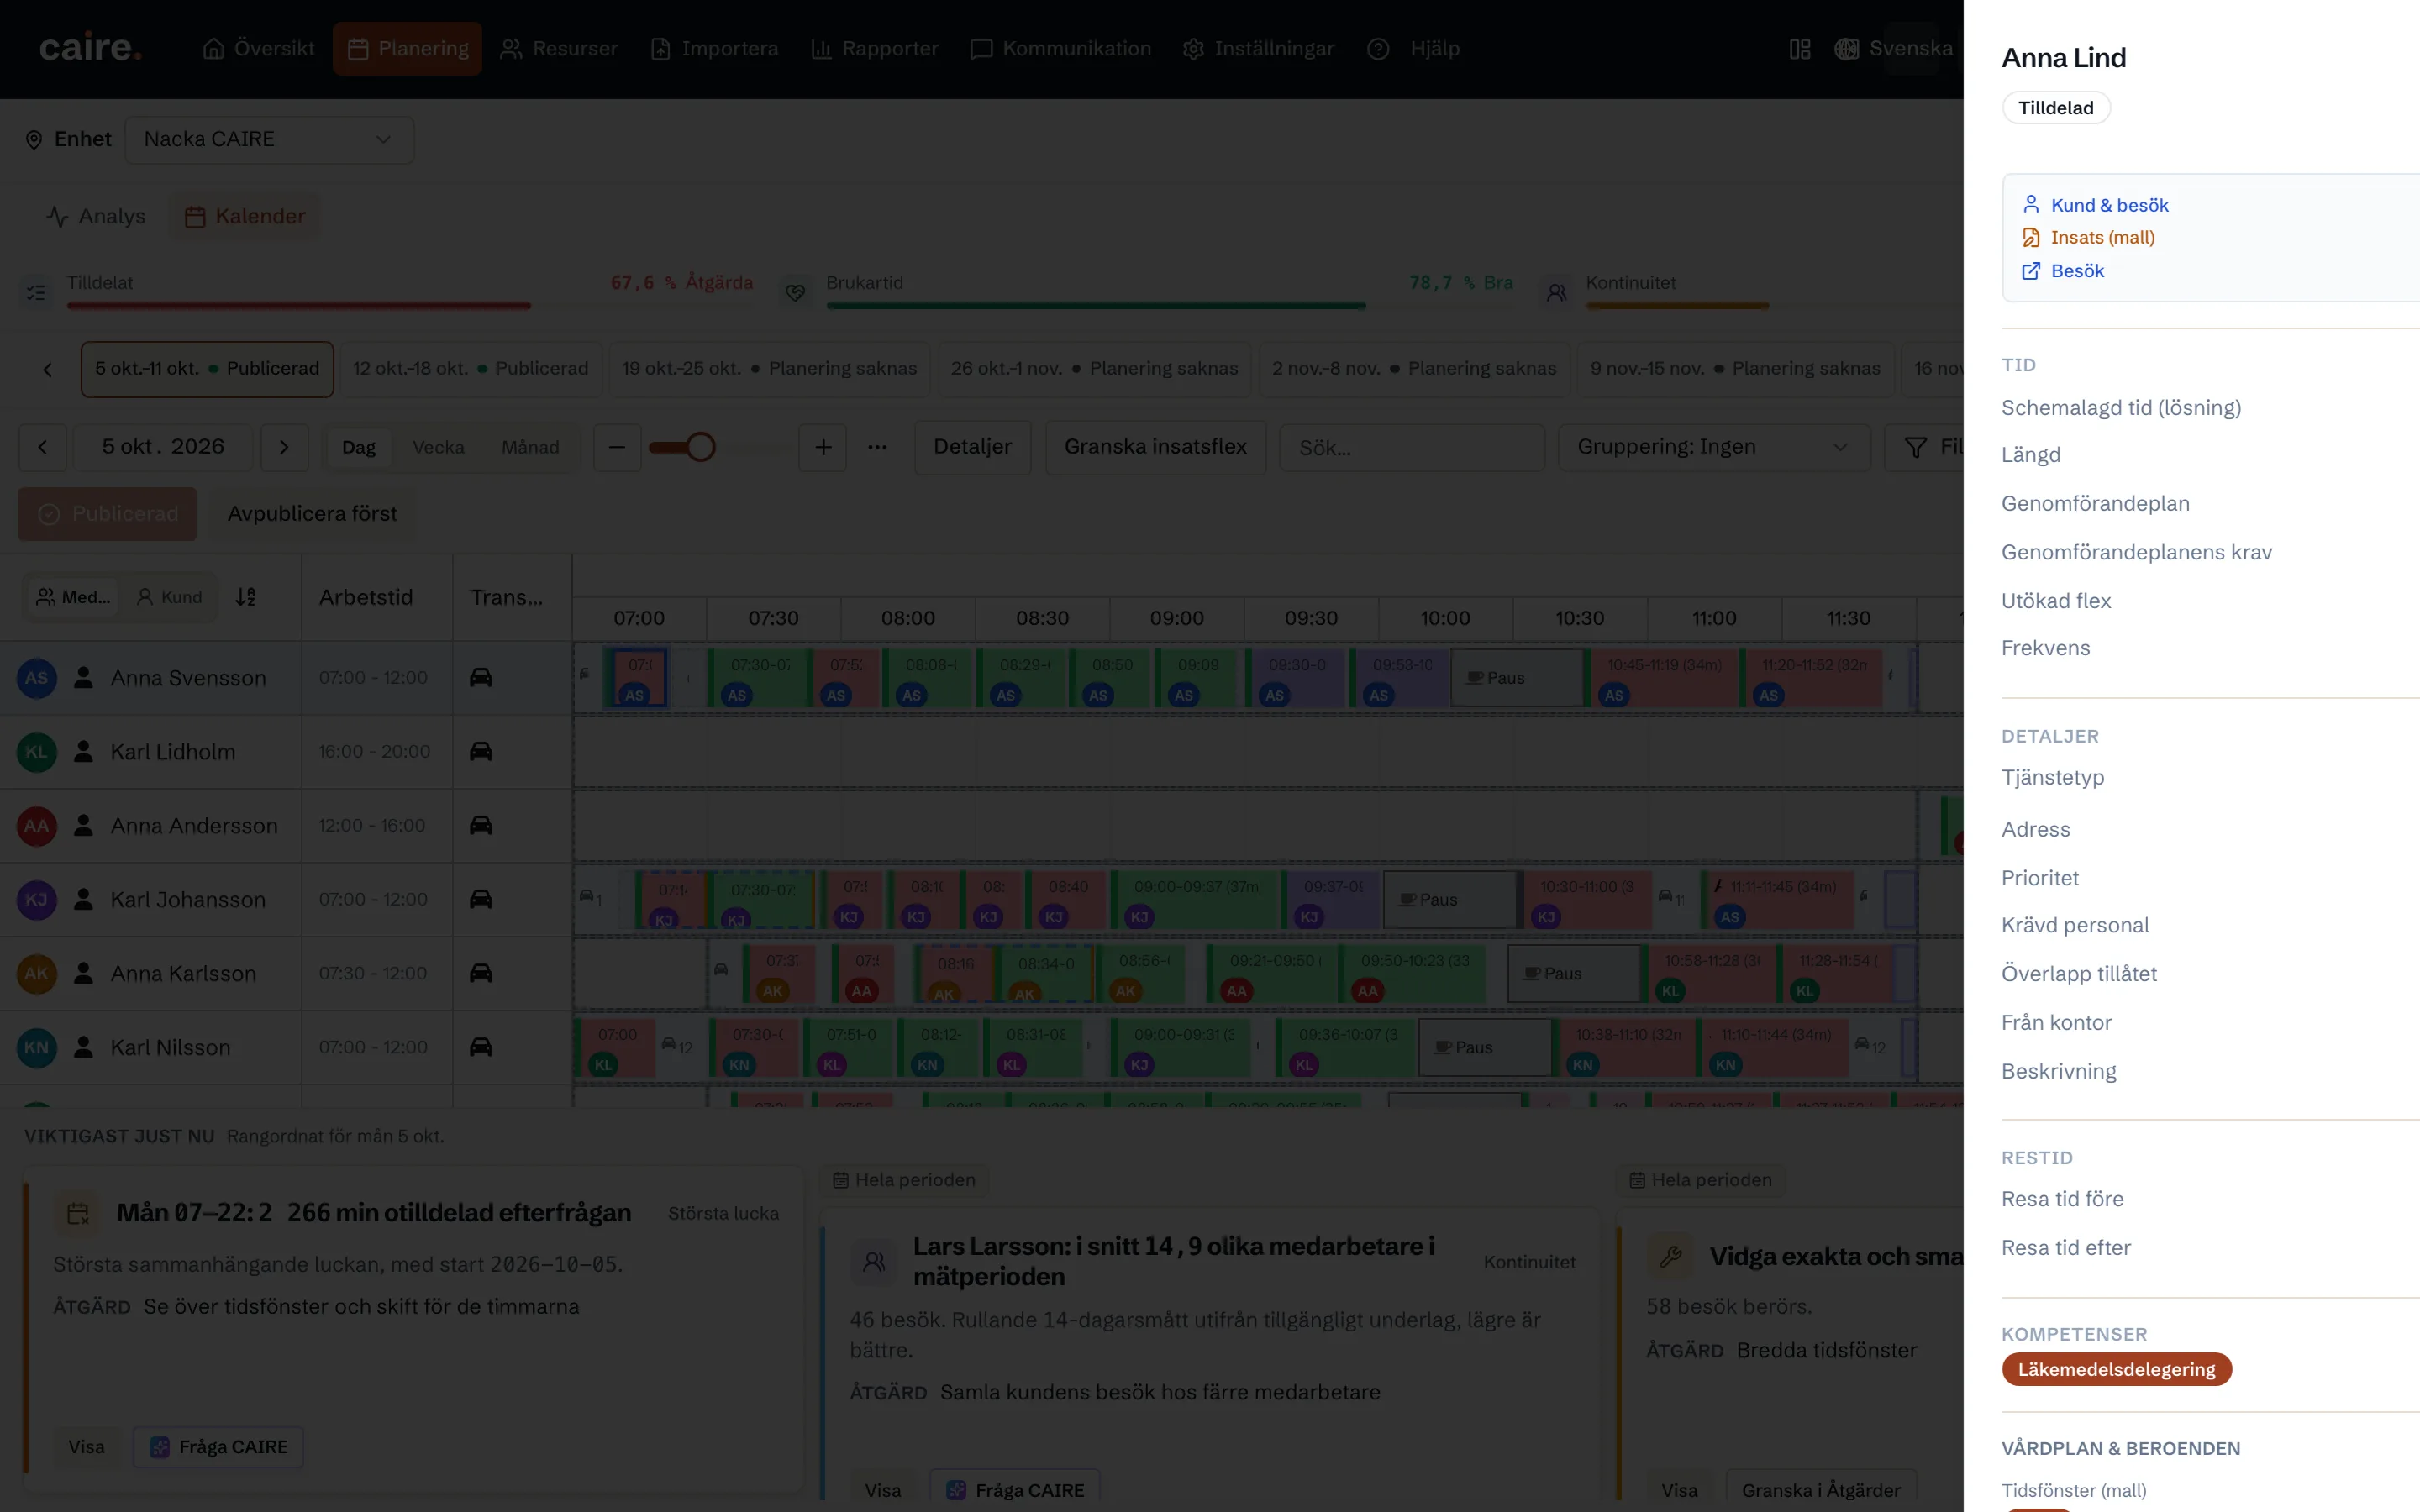This screenshot has height=1512, width=2420.
Task: Click the Granska i Åtgärder button
Action: 1820,1490
